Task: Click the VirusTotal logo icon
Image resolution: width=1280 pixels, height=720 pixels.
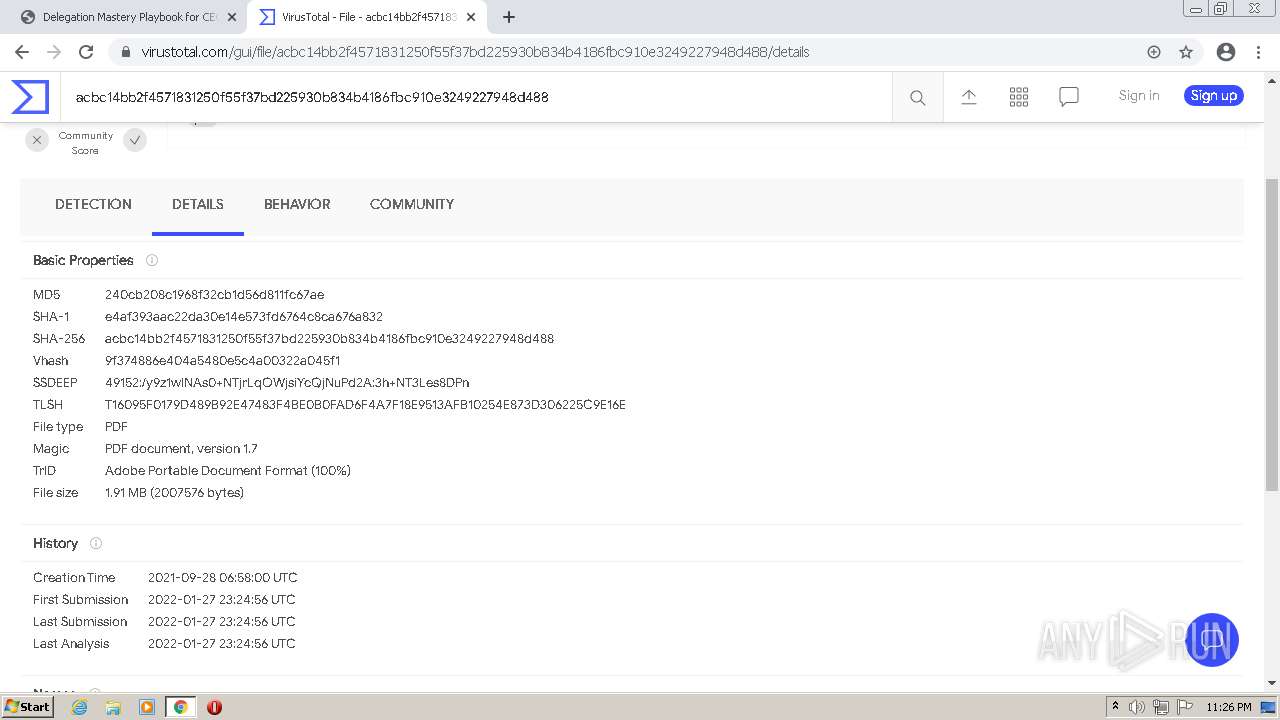Action: tap(30, 97)
